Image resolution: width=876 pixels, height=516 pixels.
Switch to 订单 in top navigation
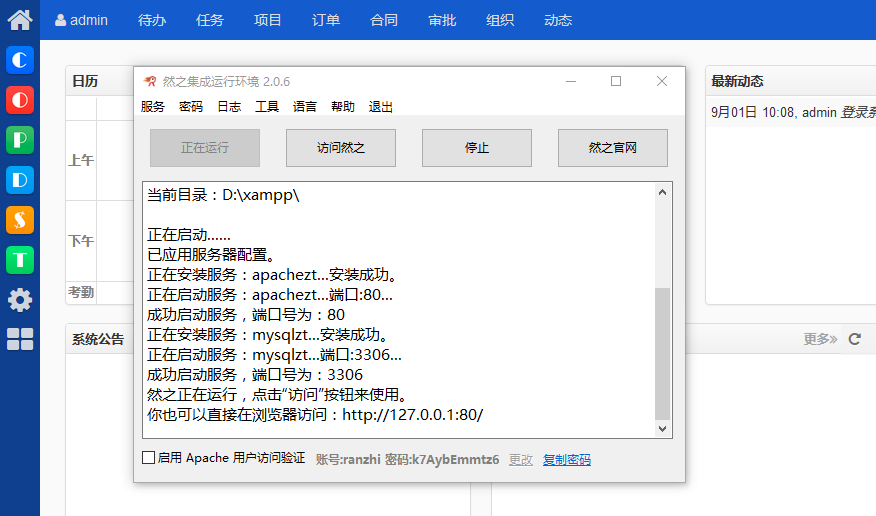click(x=326, y=20)
